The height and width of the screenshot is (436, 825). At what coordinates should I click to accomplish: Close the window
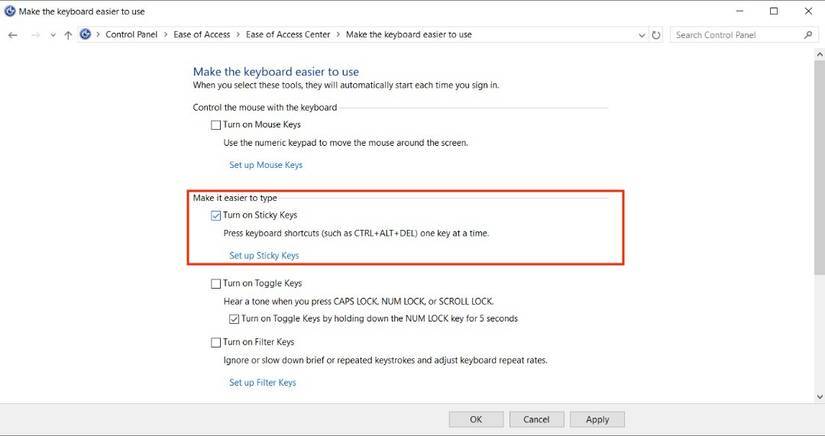point(808,11)
